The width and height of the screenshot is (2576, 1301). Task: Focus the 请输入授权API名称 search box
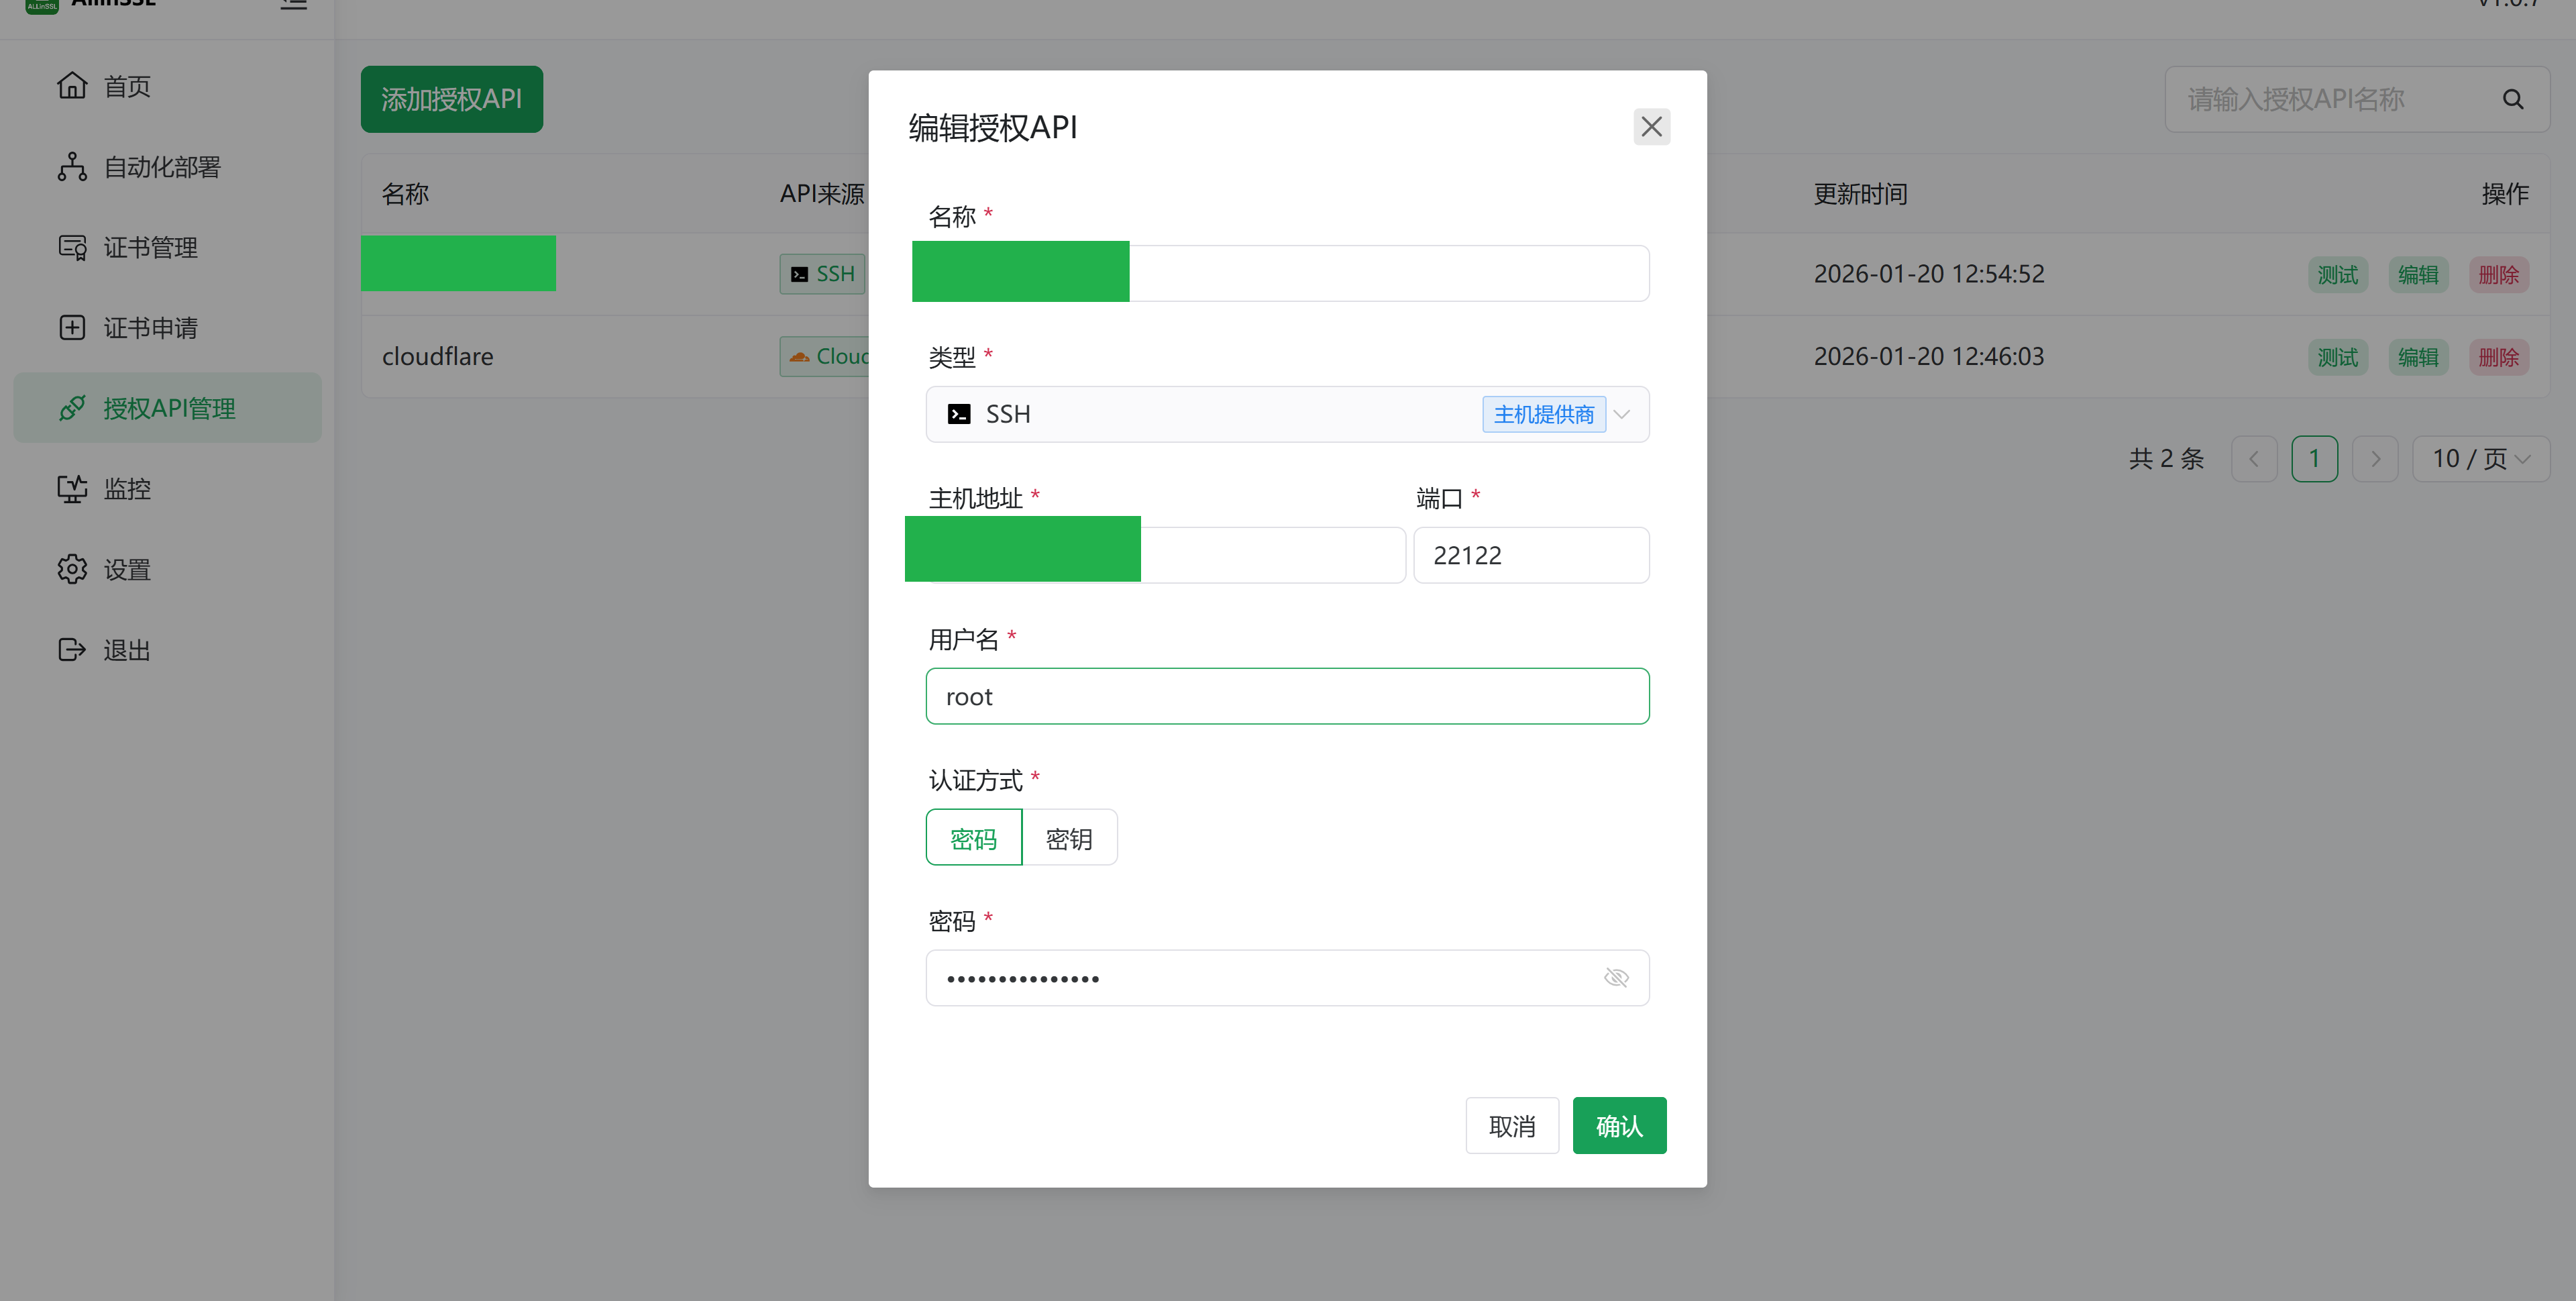pyautogui.click(x=2357, y=99)
